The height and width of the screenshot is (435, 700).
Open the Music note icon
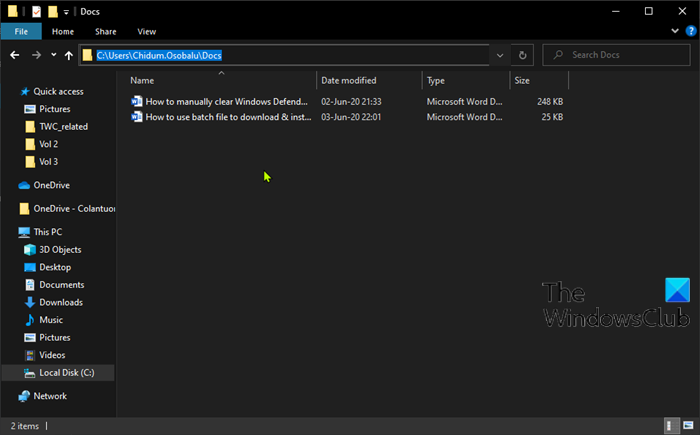point(30,320)
